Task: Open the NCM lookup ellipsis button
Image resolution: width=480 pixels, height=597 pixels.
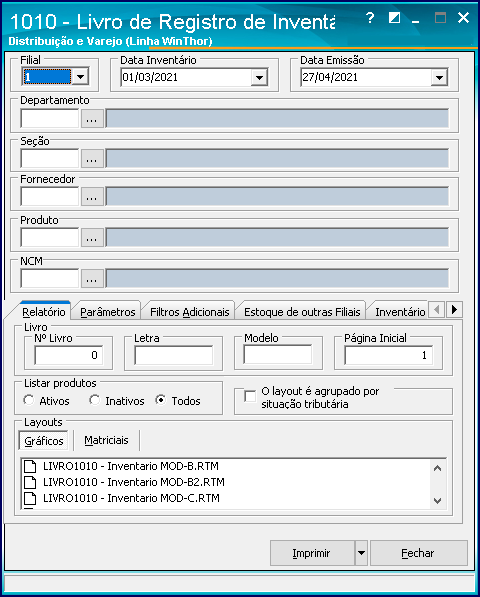Action: coord(92,279)
